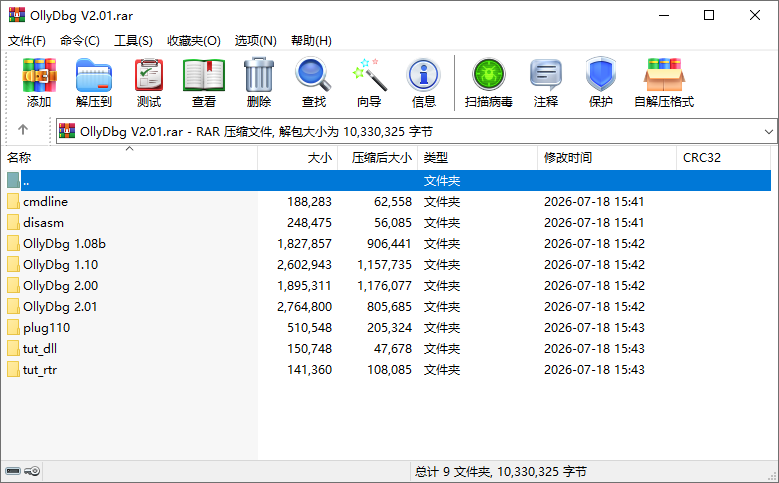Show archive 信息 (Info) icon

pos(423,76)
